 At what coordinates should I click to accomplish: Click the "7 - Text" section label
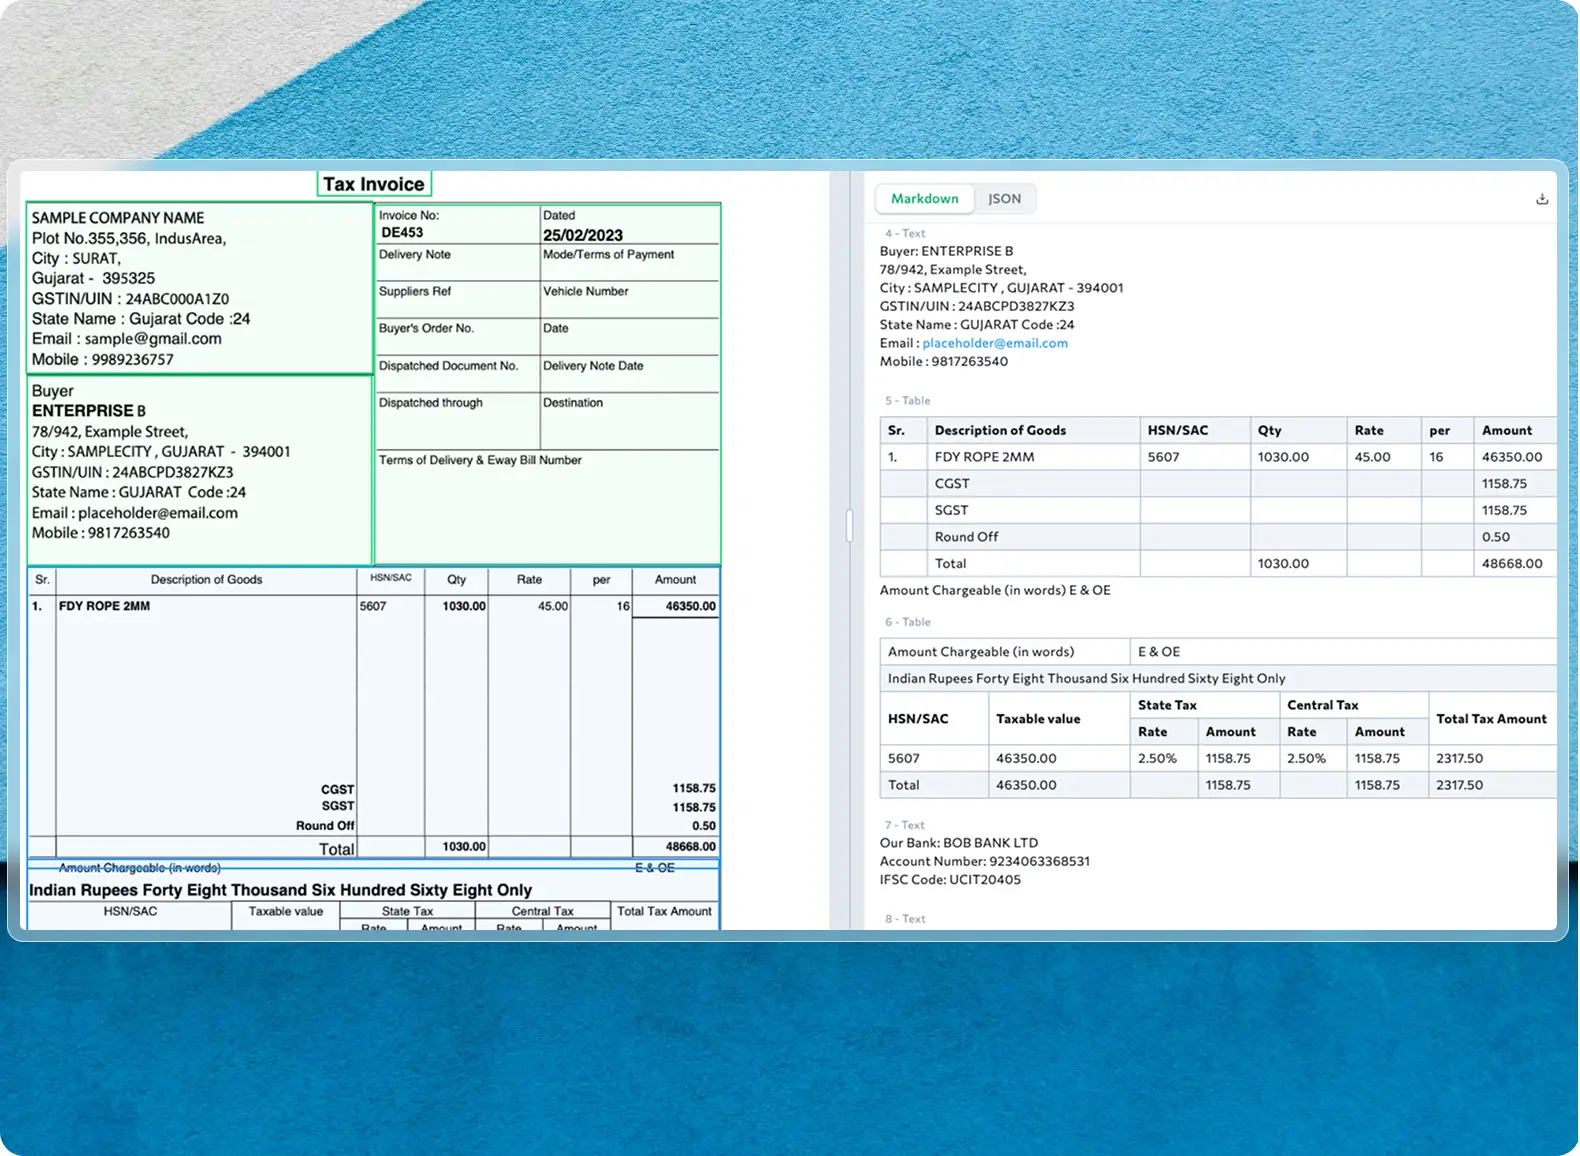coord(904,825)
